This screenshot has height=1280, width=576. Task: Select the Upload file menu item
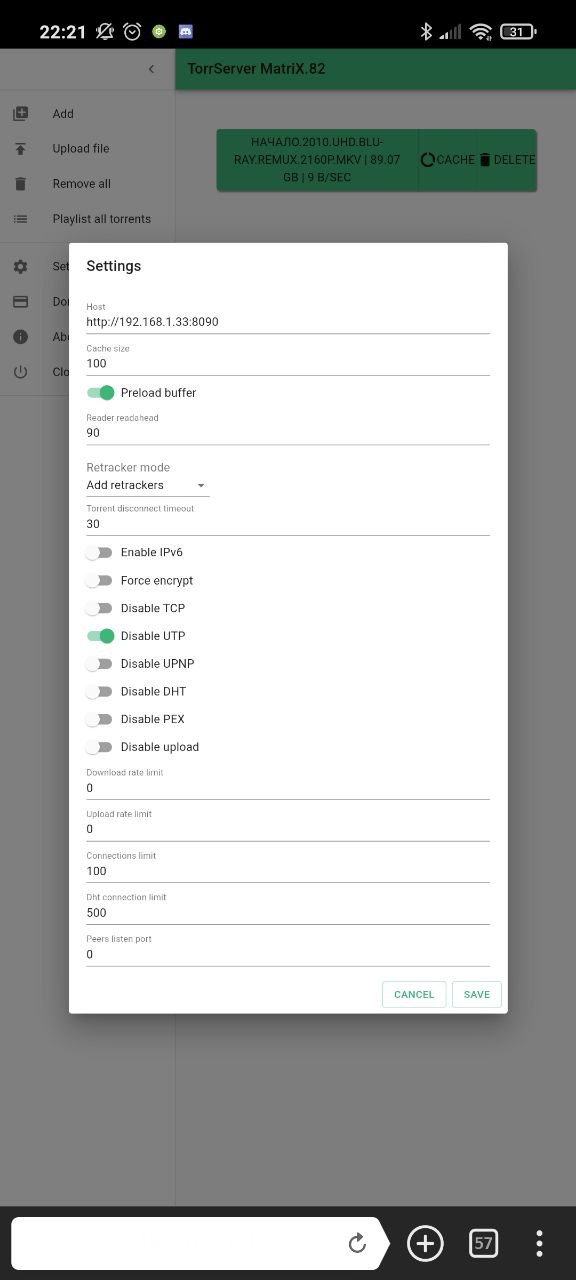click(x=81, y=149)
